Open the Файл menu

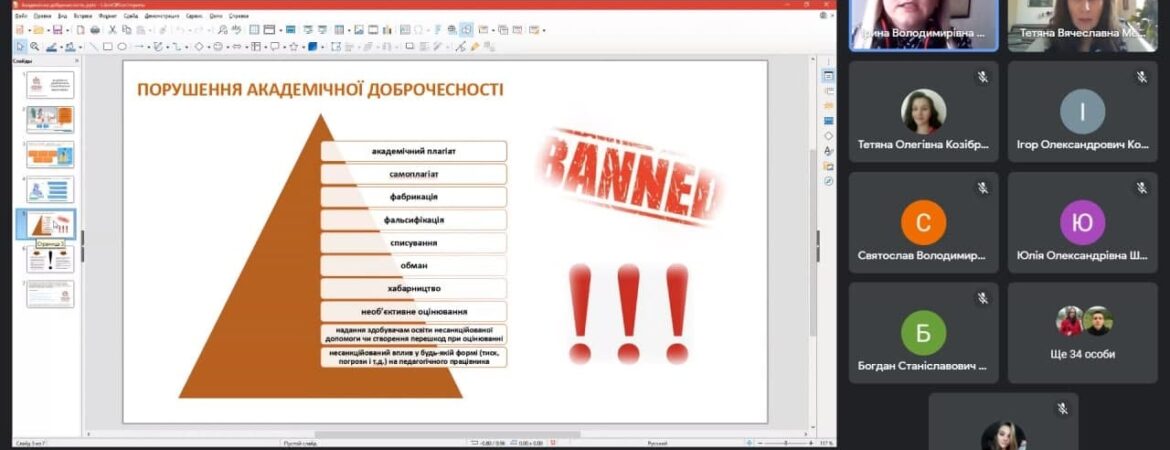[21, 15]
